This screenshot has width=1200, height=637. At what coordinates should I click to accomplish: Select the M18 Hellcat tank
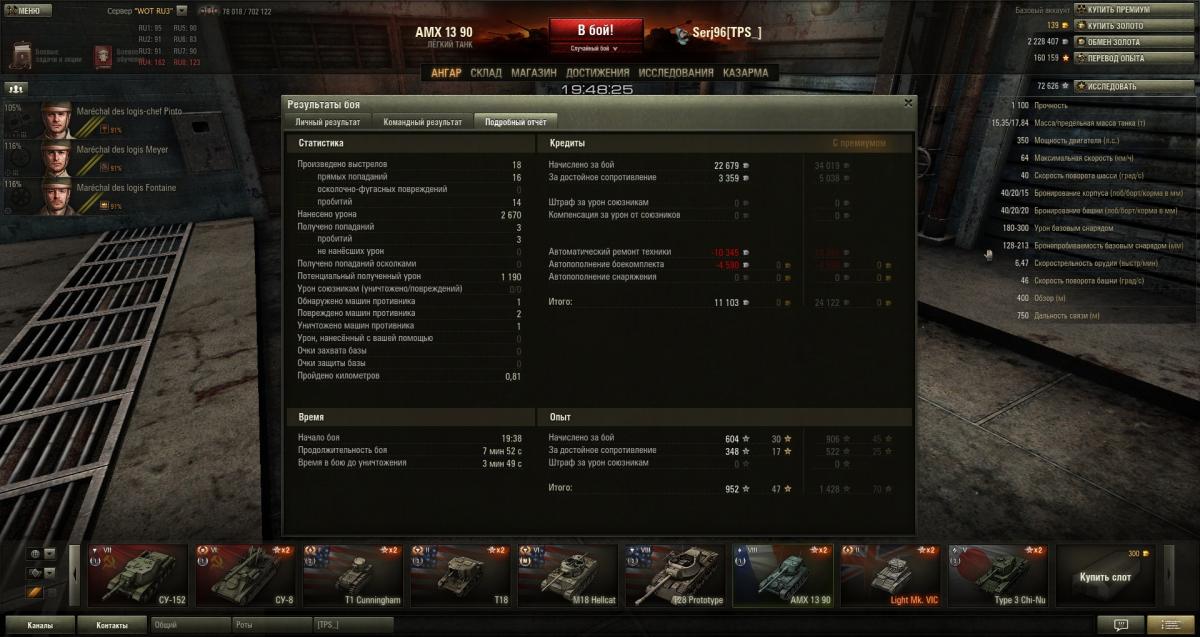(569, 575)
